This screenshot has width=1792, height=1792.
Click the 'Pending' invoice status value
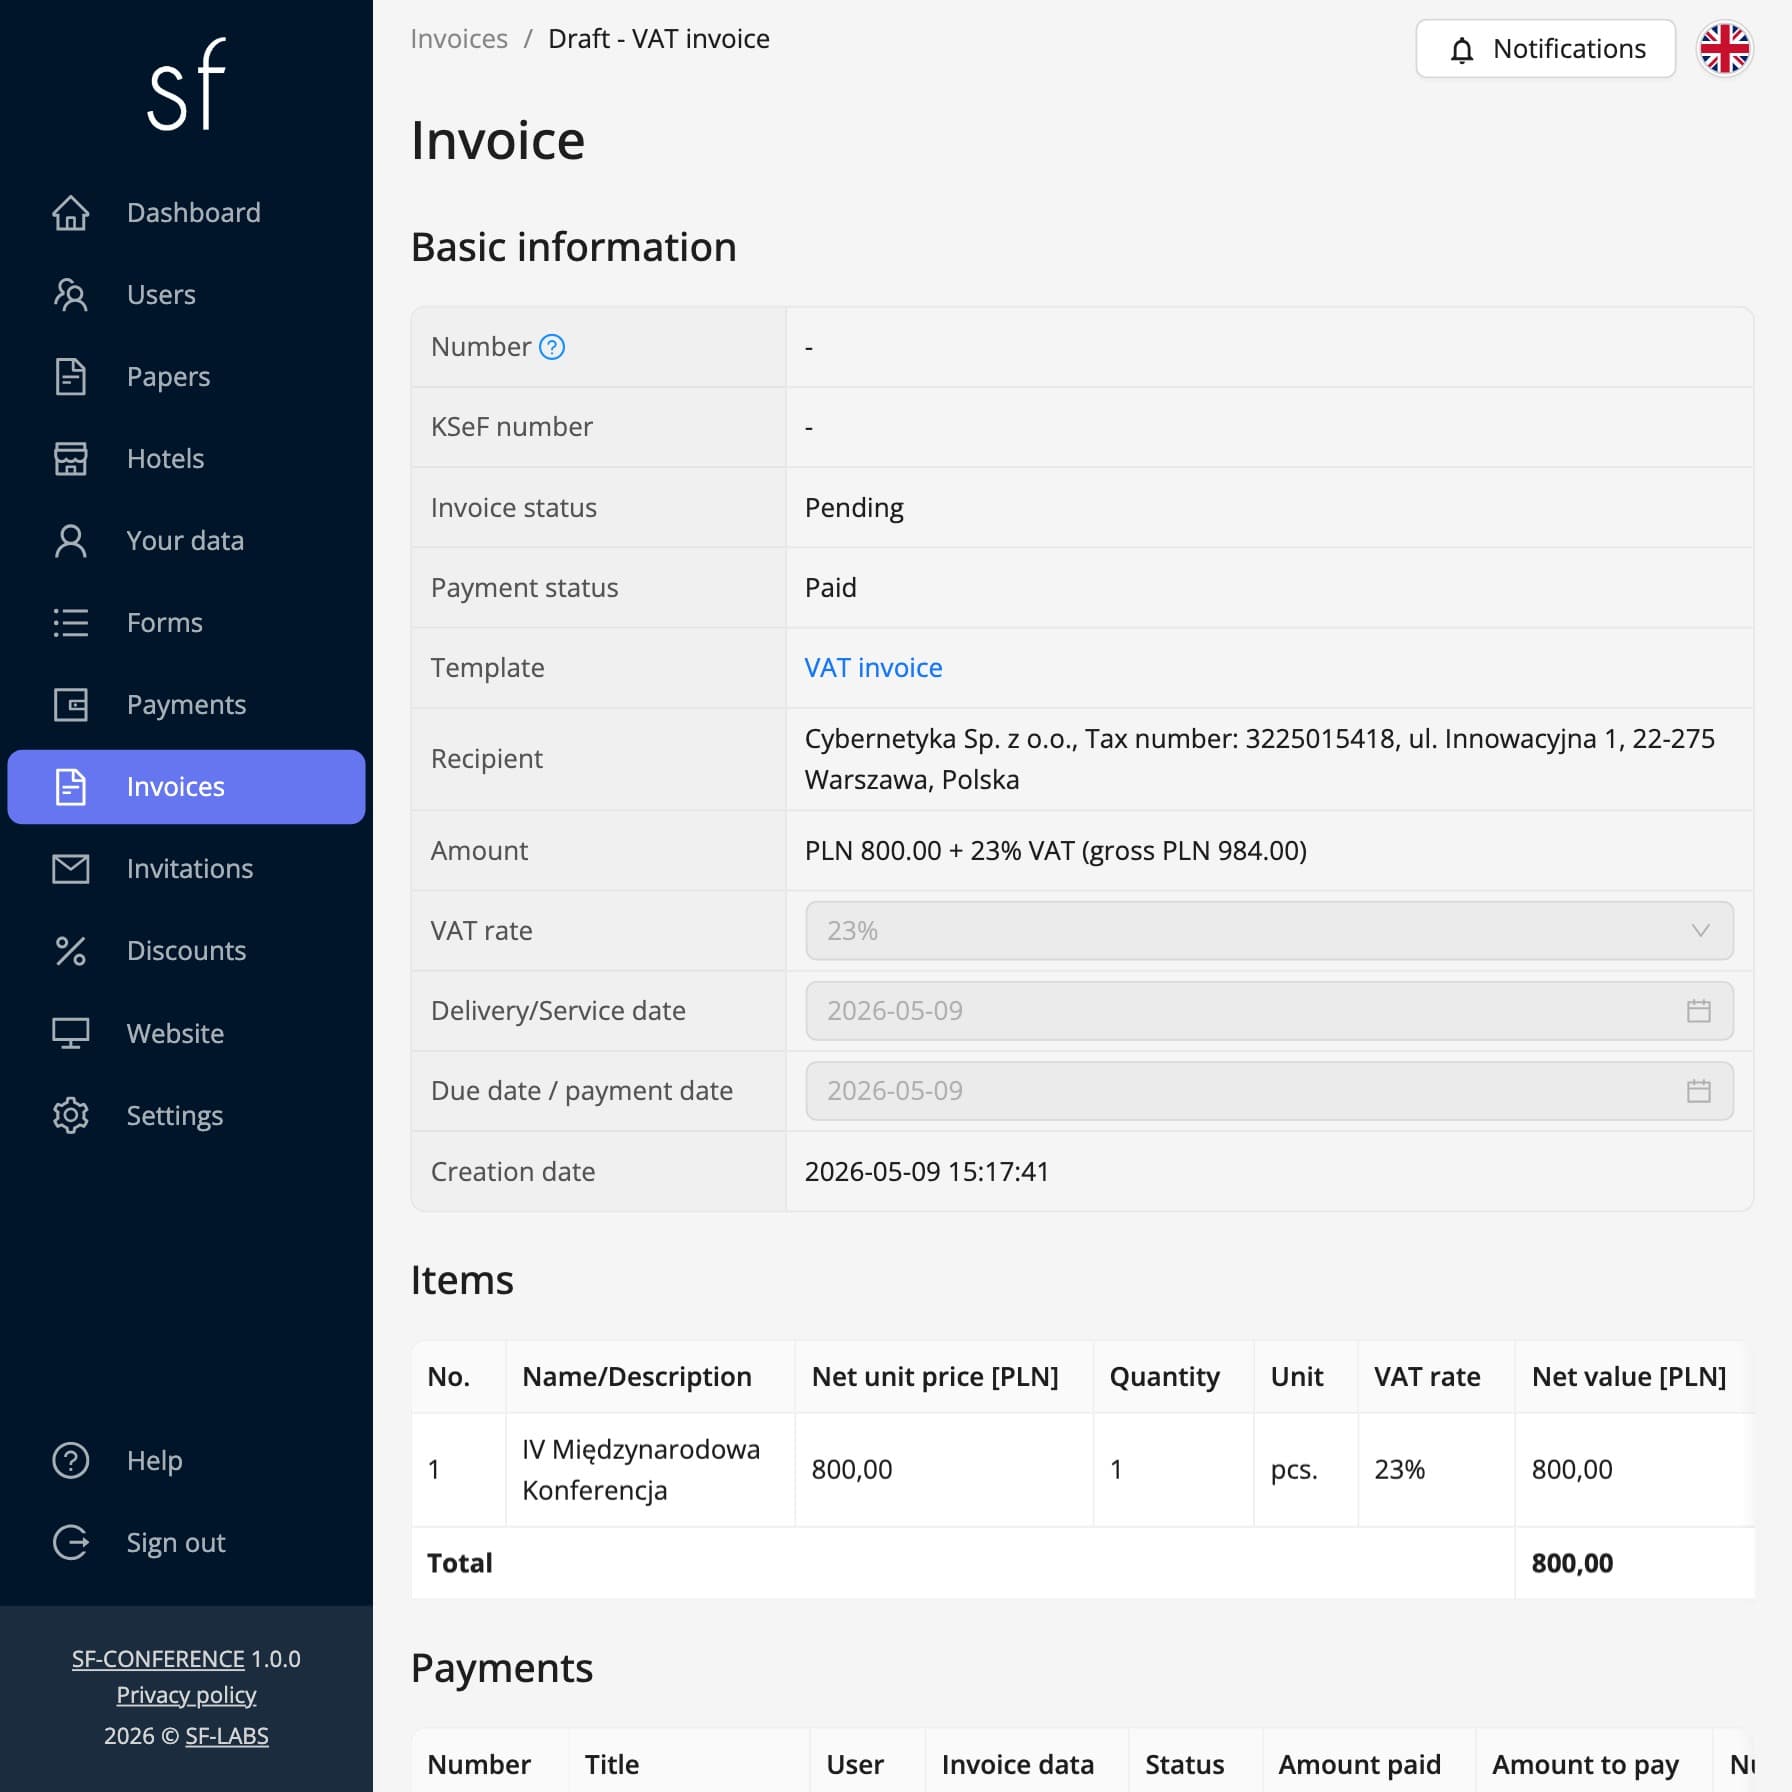[854, 508]
